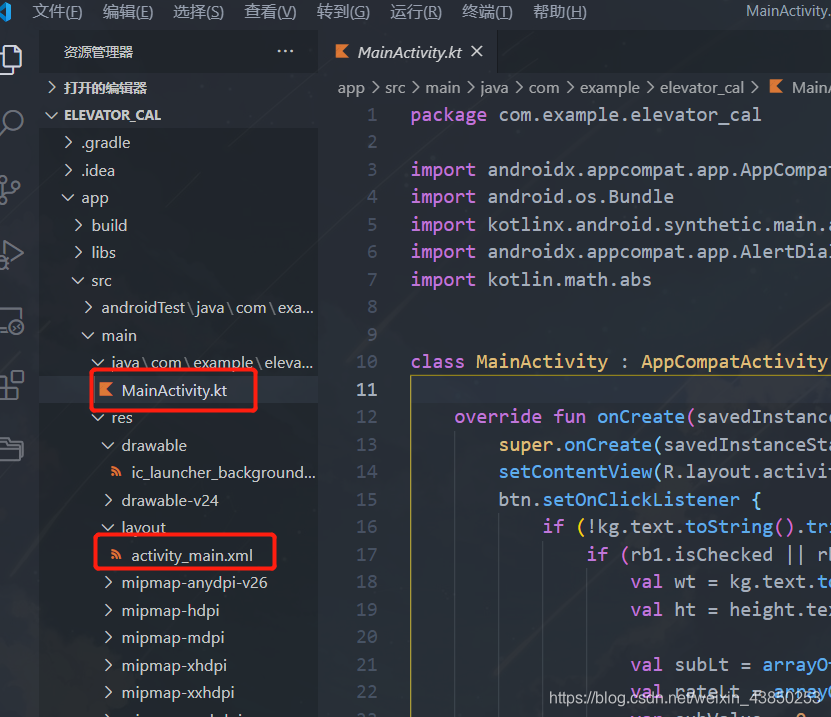Click 'app' in the breadcrumb path
Screen dimensions: 831x717
tap(351, 88)
